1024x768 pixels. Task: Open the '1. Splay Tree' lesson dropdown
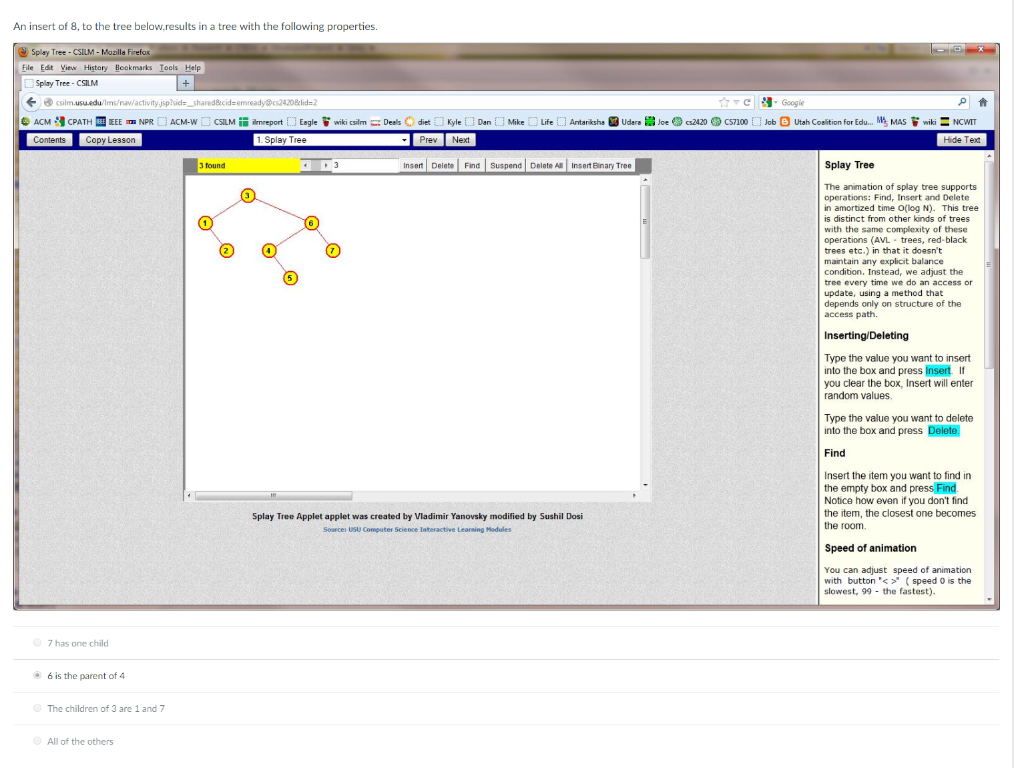(331, 140)
